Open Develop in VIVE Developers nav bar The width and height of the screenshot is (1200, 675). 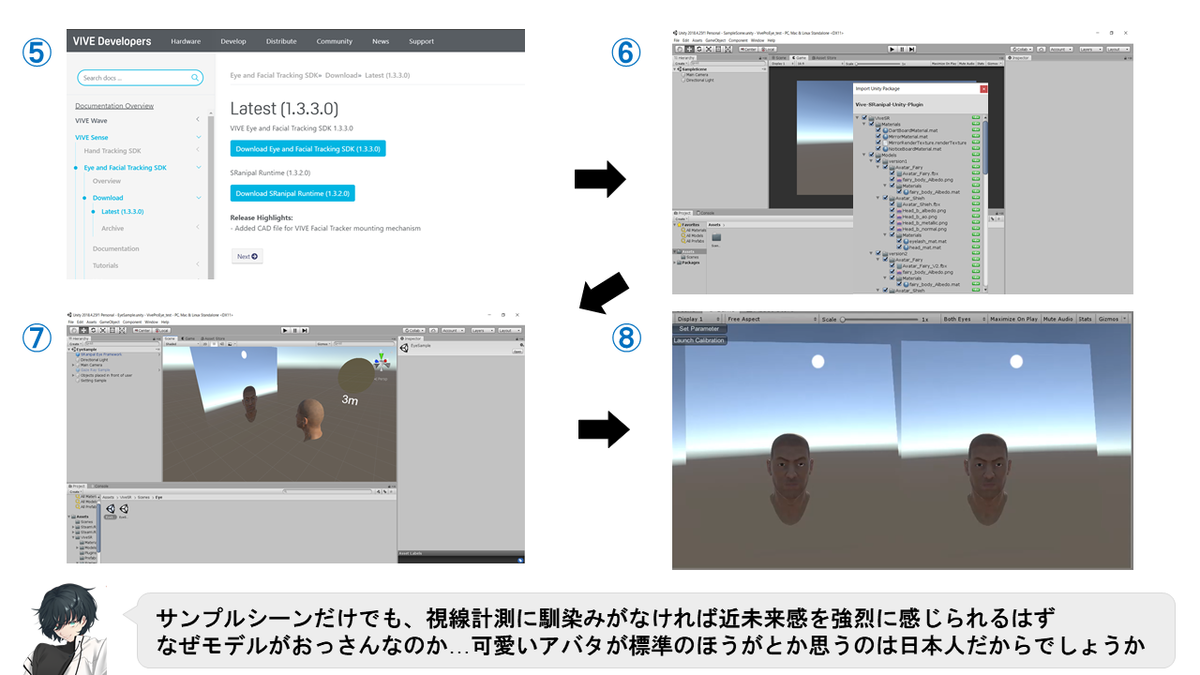tap(233, 41)
